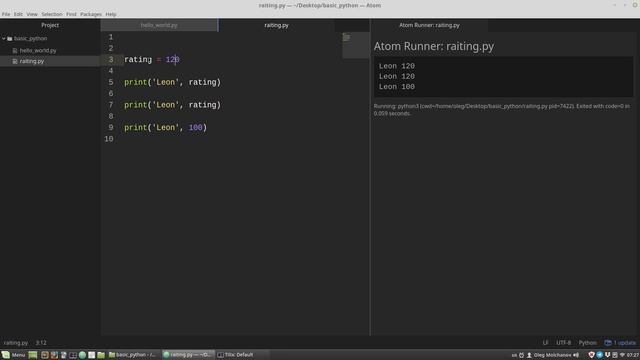Open the File menu

click(6, 14)
